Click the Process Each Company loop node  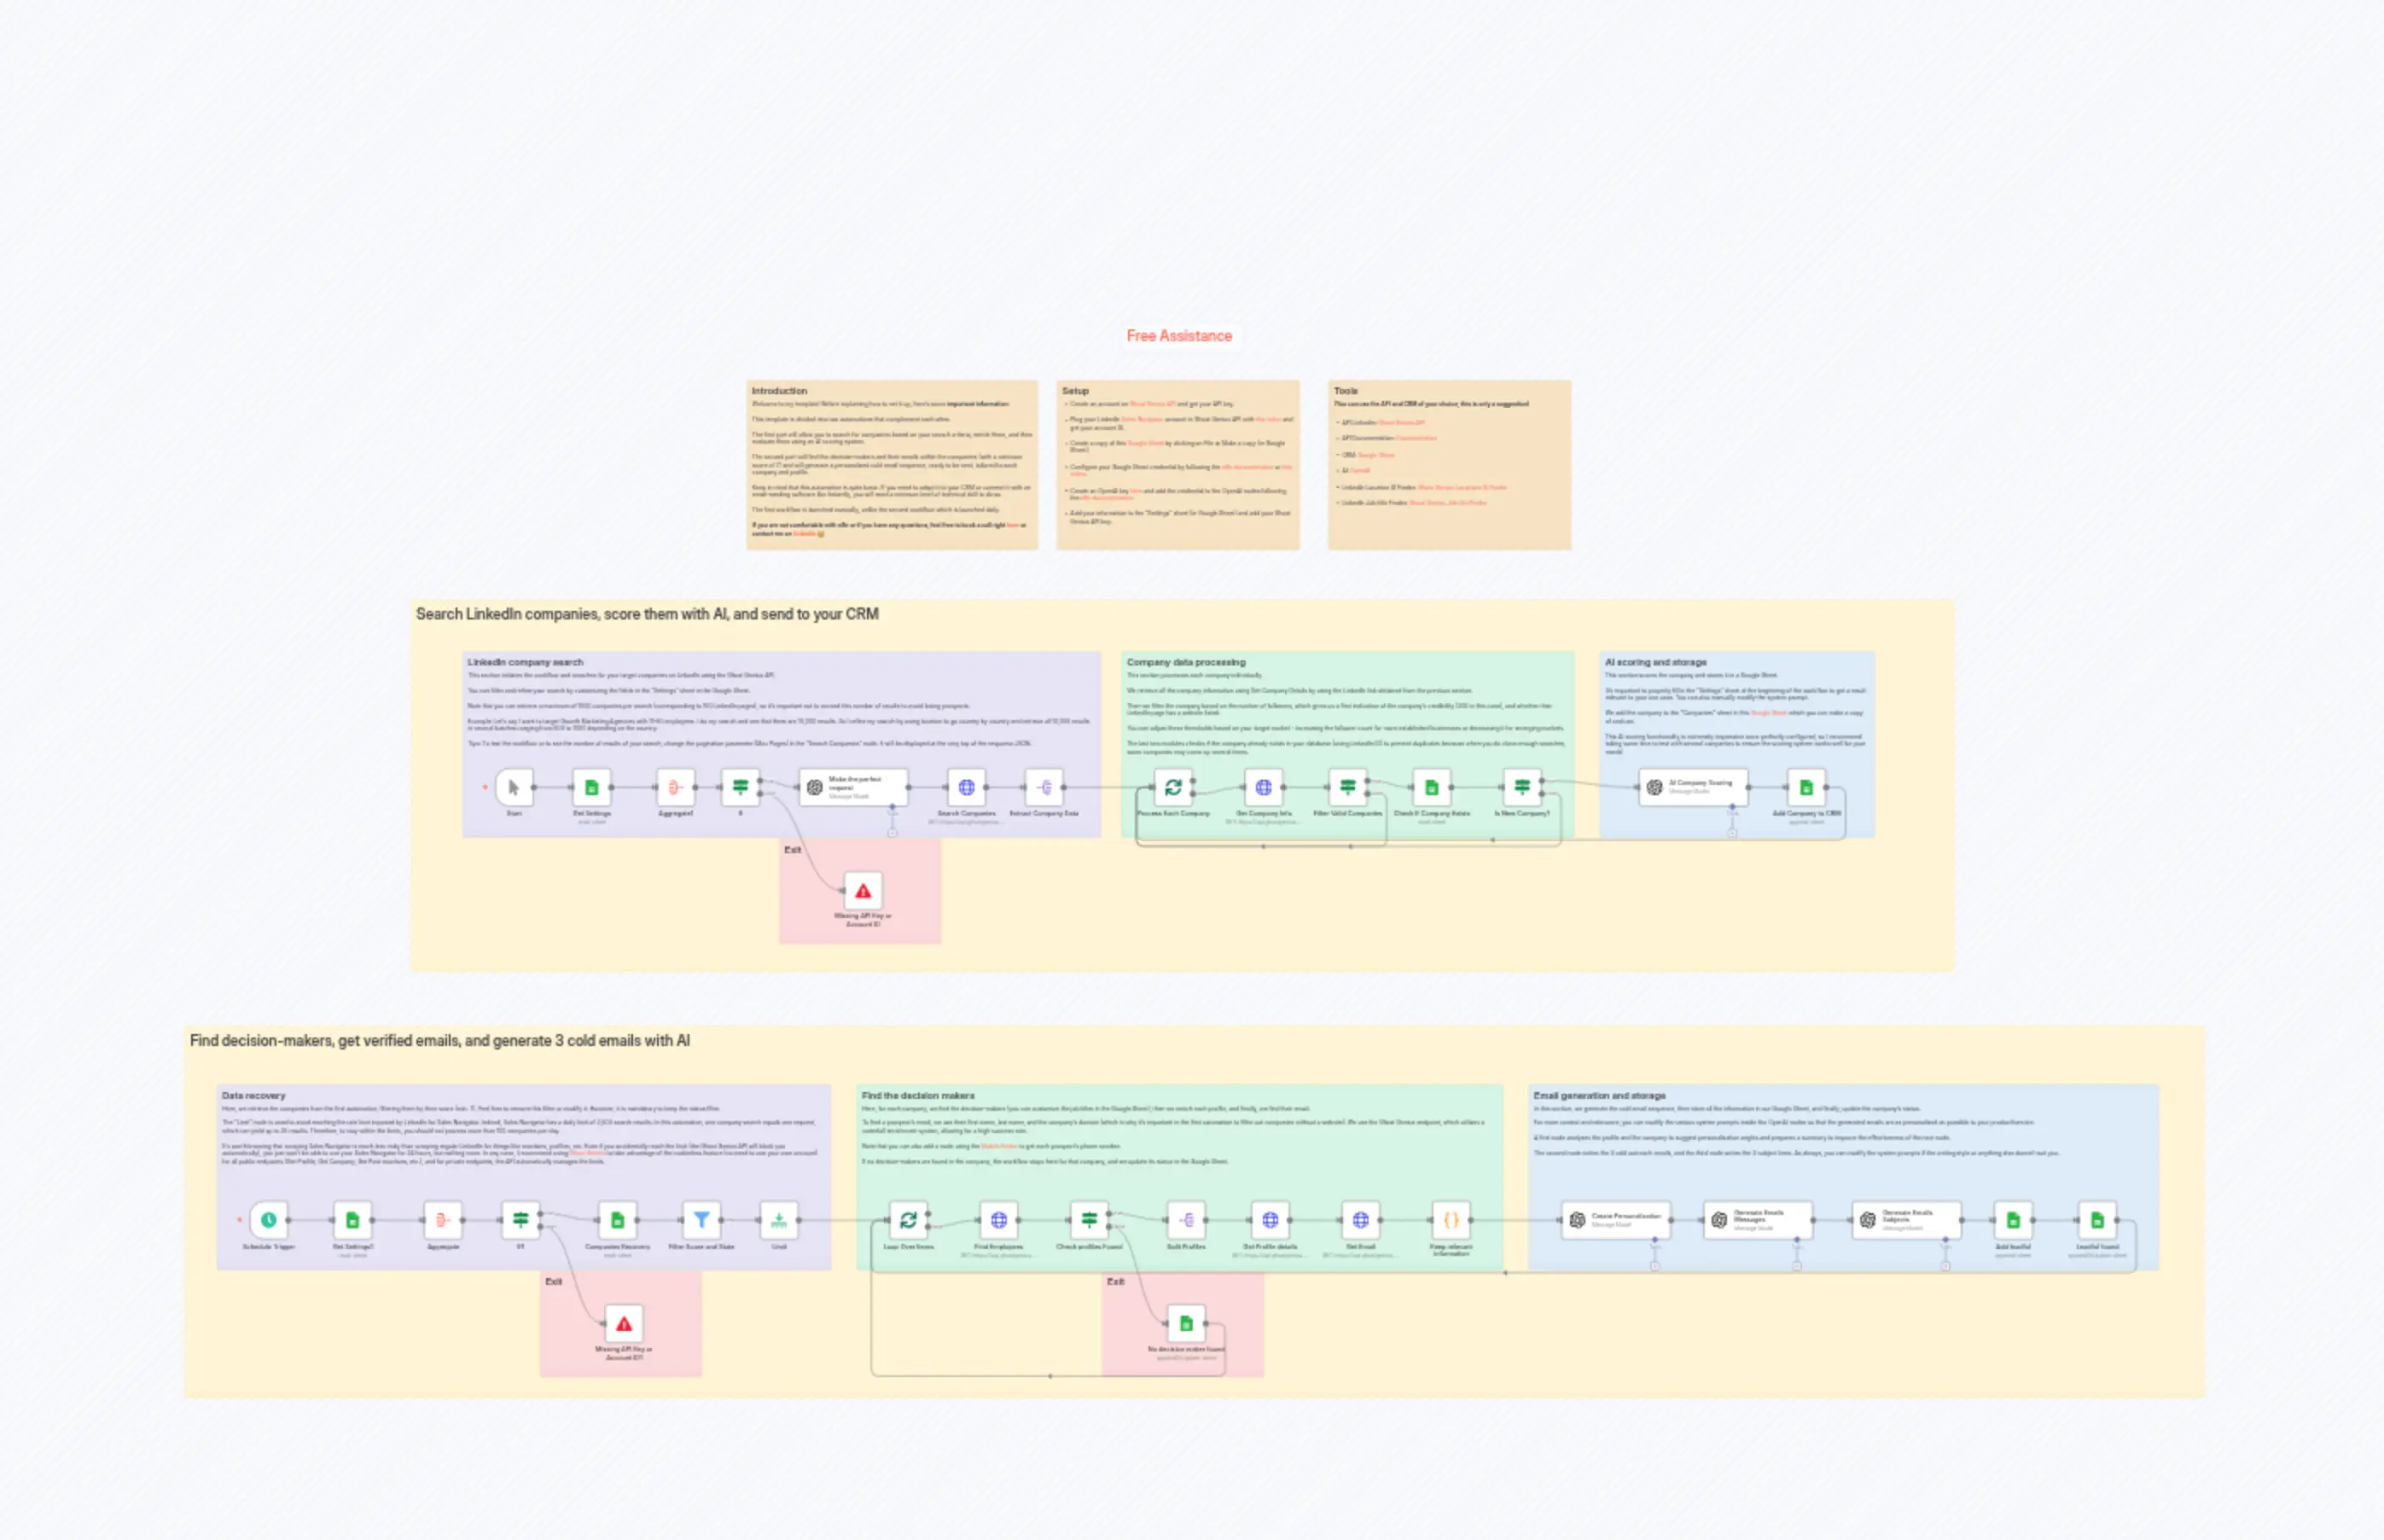1174,788
